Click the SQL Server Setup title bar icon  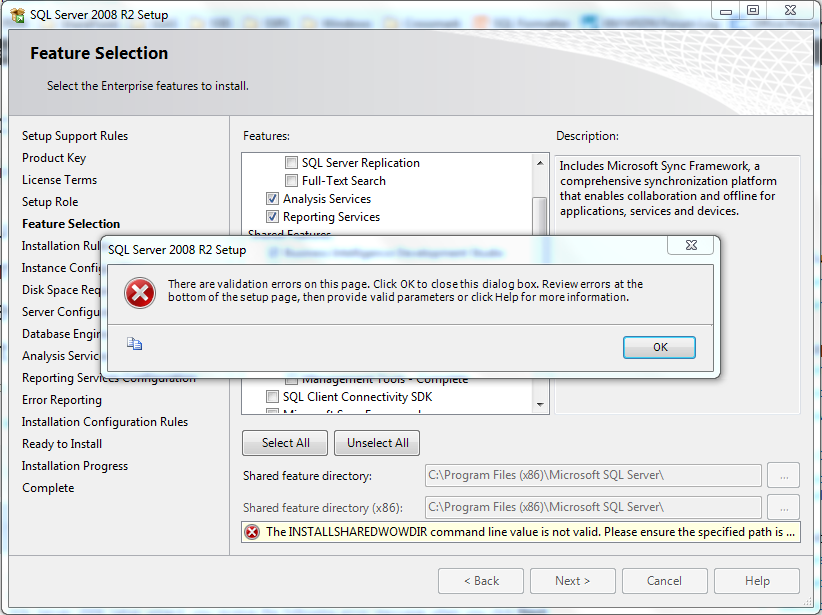coord(17,15)
